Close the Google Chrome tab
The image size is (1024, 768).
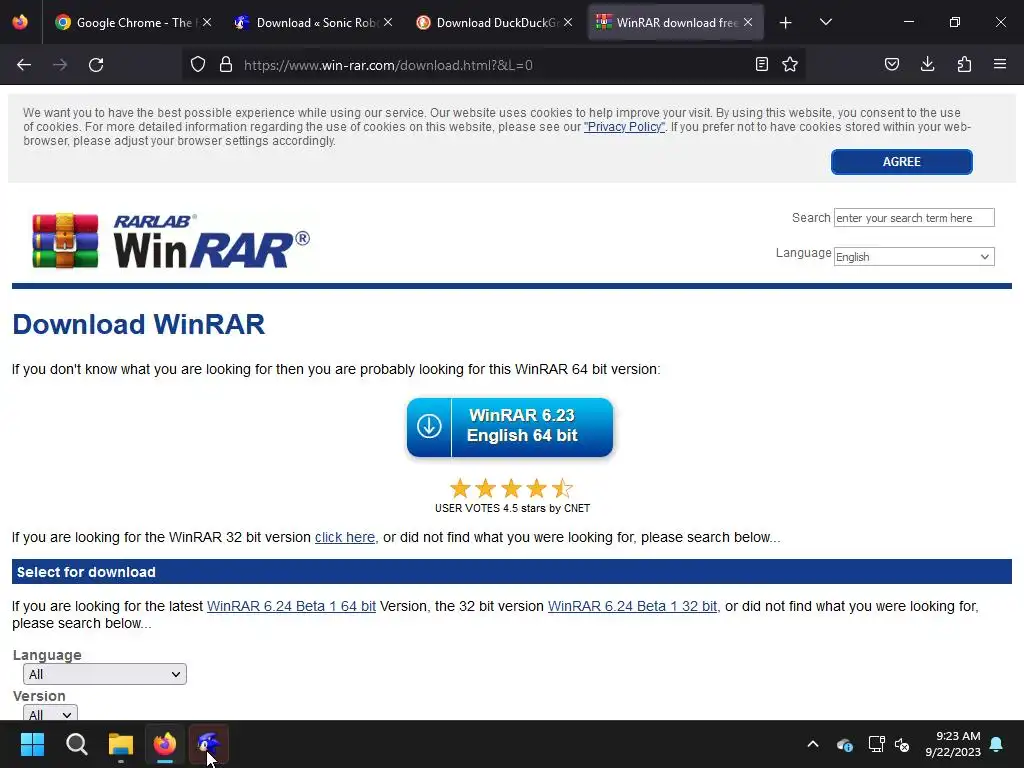(x=207, y=22)
